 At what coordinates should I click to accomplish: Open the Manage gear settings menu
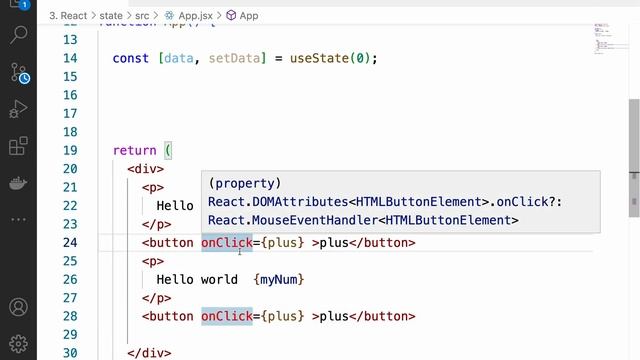(x=18, y=344)
